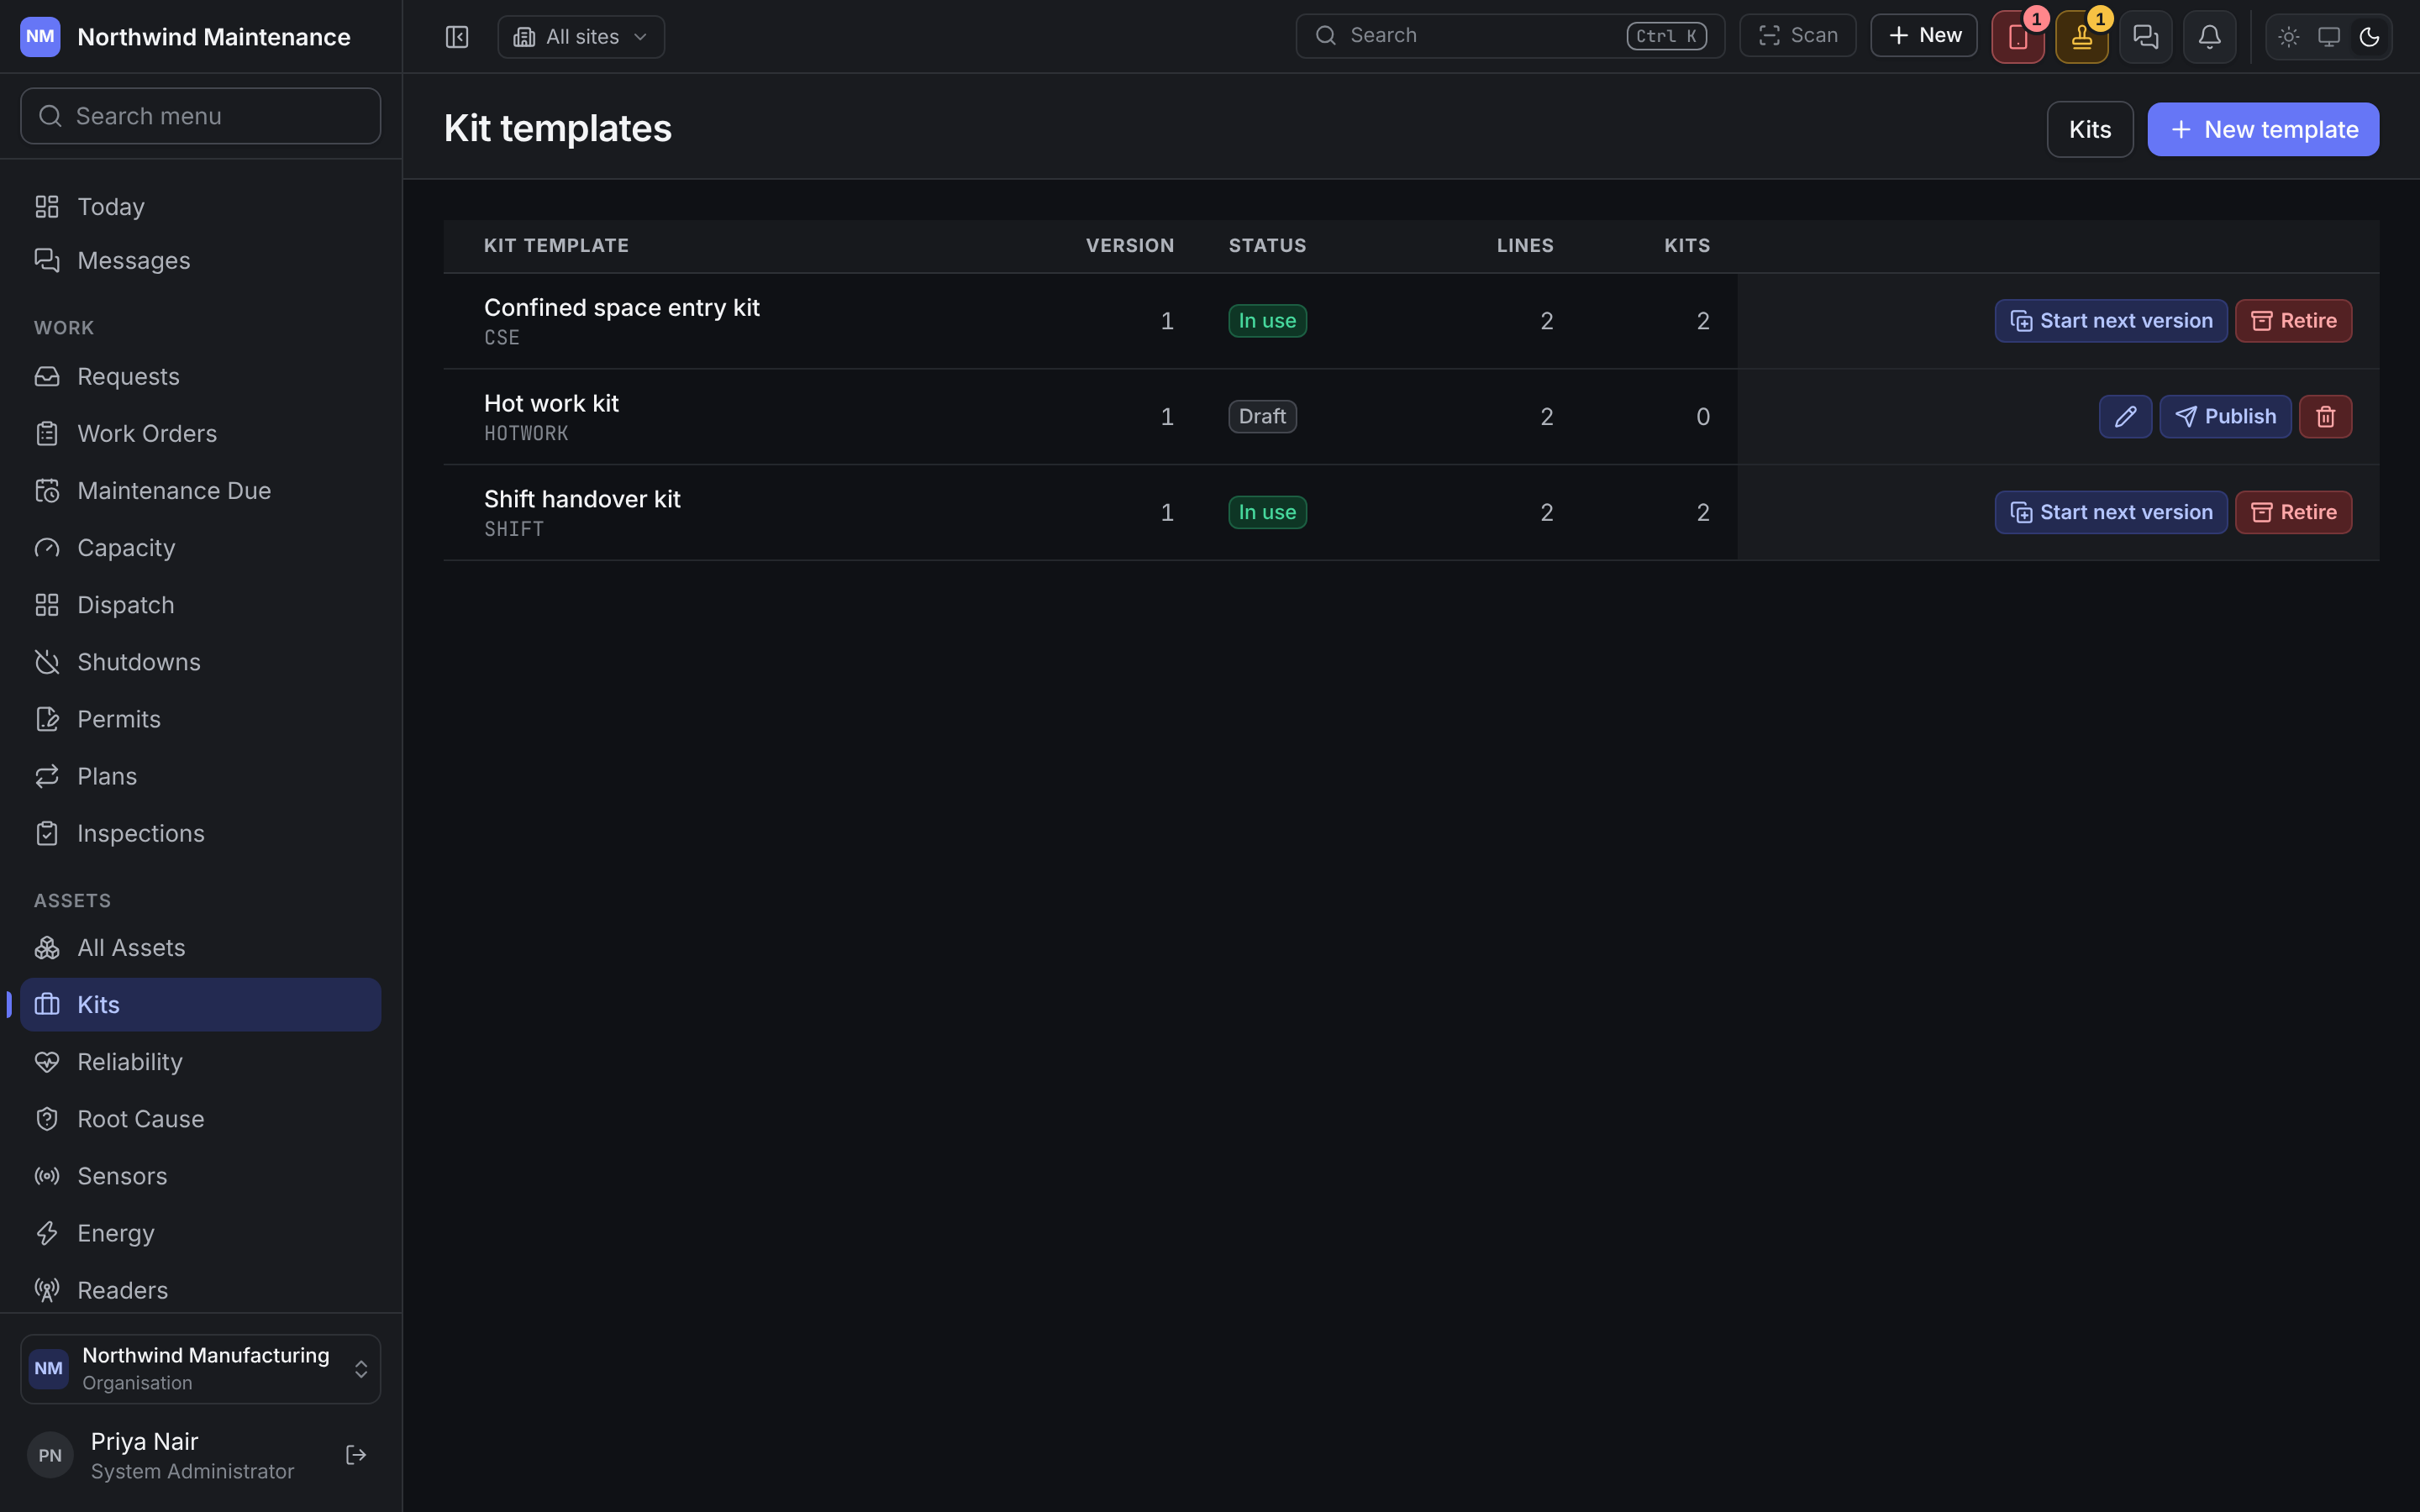
Task: Open Inspections in the sidebar
Action: [201, 833]
